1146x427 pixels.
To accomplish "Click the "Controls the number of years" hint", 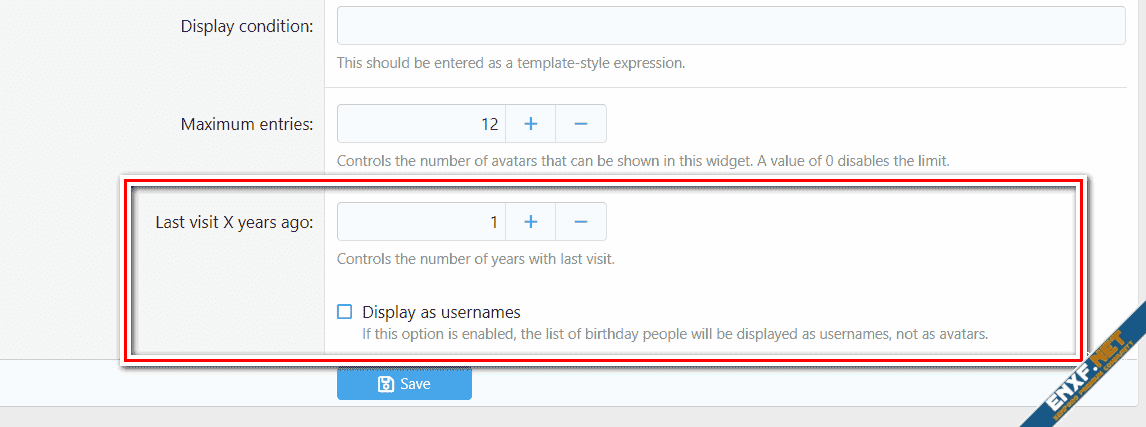I will click(x=475, y=259).
